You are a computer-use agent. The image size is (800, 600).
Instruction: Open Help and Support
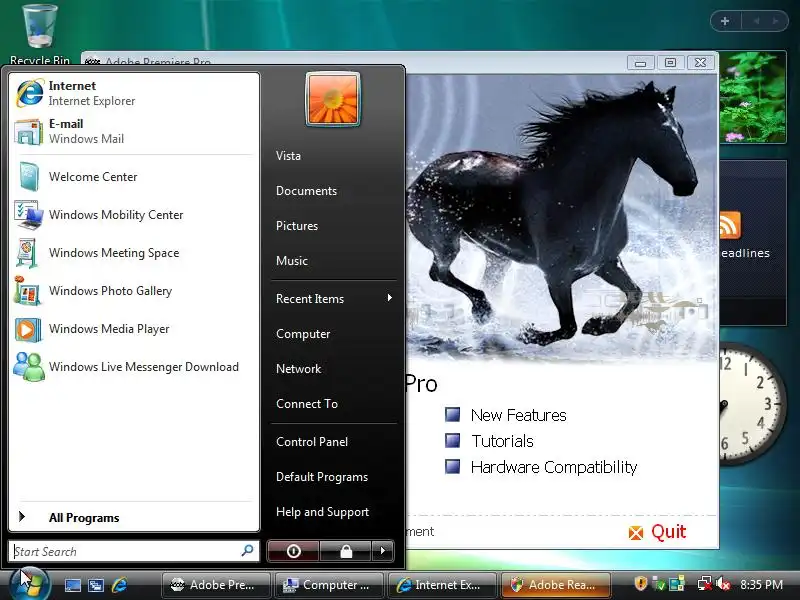coord(322,512)
